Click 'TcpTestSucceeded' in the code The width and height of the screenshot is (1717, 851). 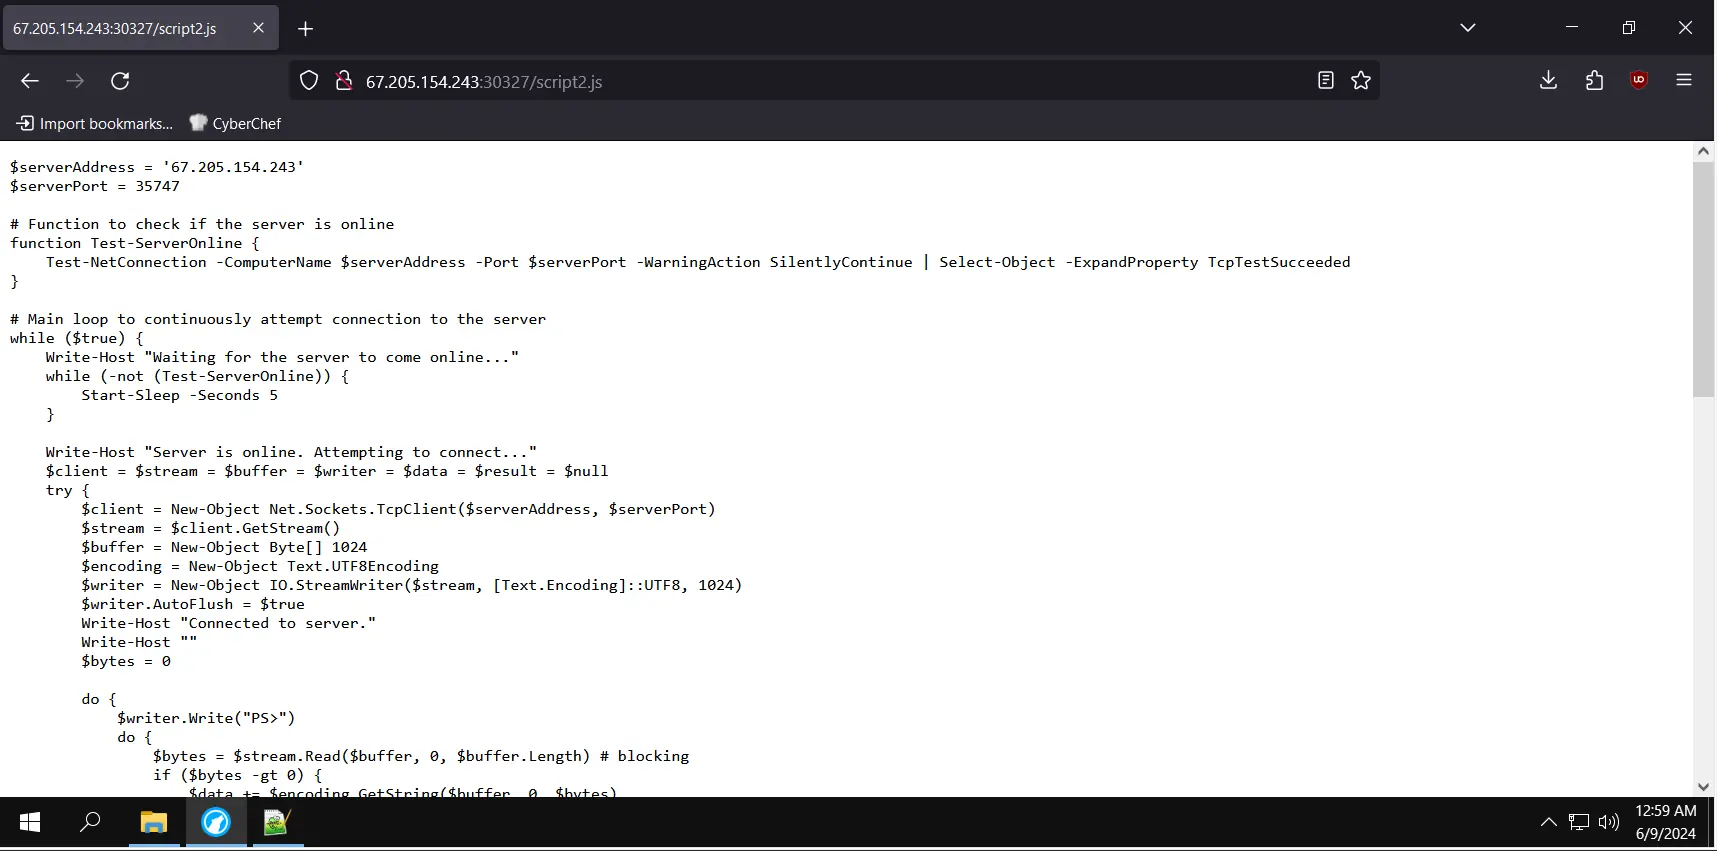pyautogui.click(x=1279, y=262)
